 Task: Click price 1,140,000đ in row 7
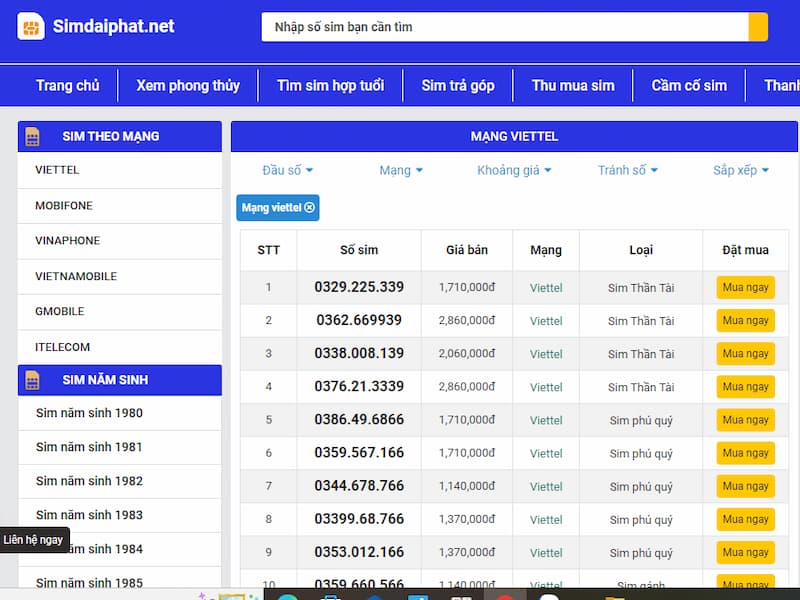click(467, 486)
